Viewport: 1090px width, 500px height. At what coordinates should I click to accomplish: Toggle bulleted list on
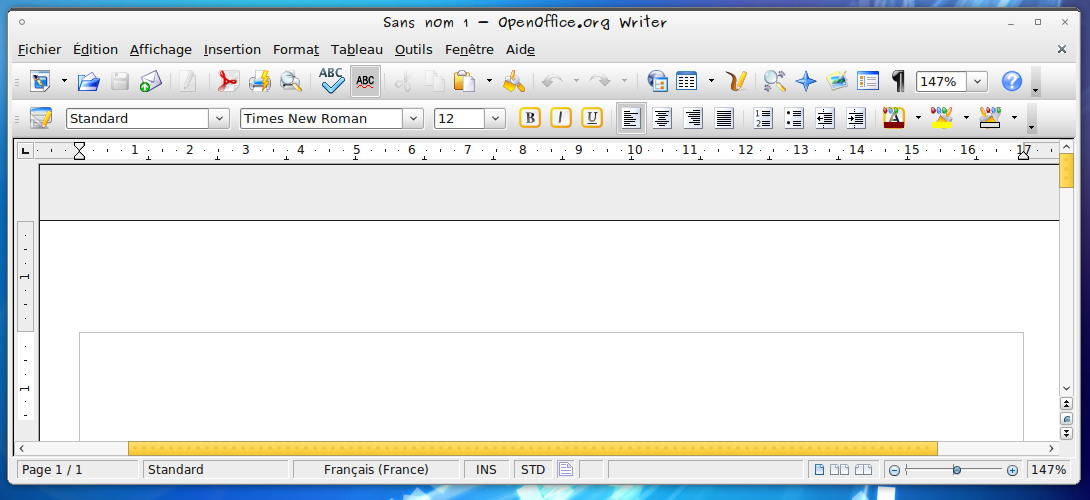794,118
